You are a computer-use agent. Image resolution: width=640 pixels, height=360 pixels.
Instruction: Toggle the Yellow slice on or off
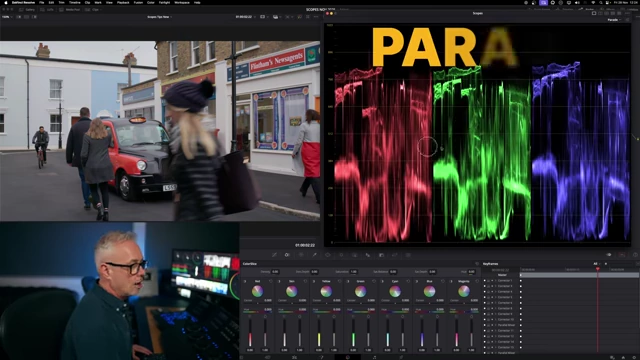pyautogui.click(x=314, y=281)
